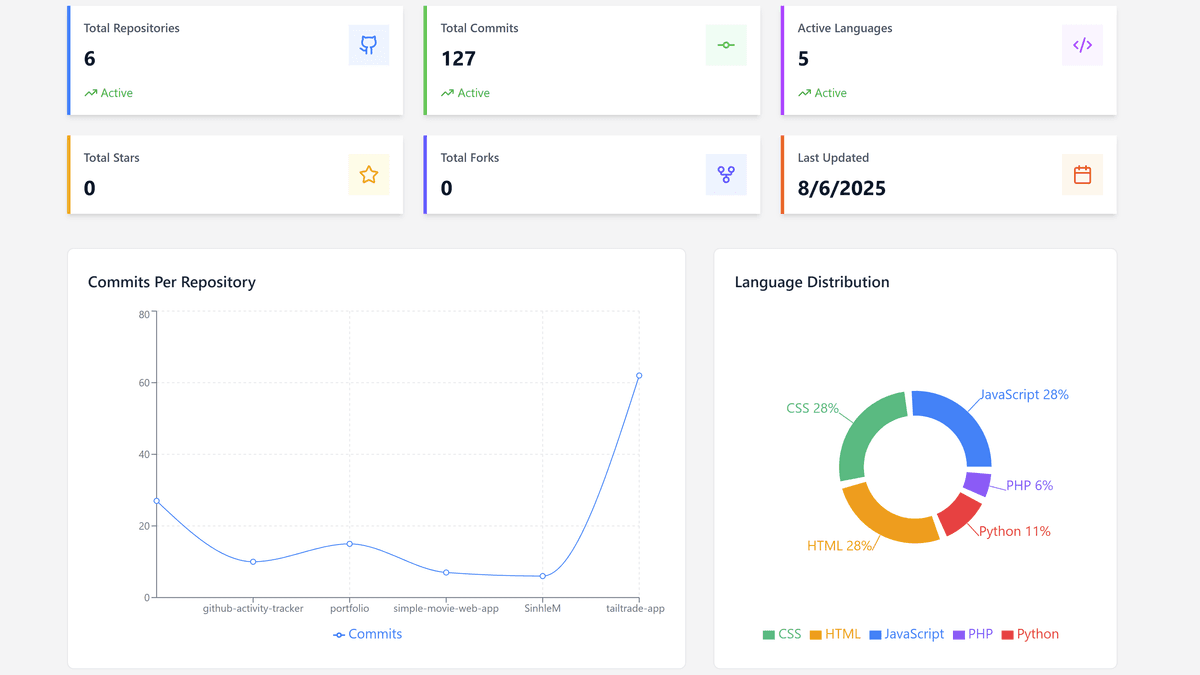The height and width of the screenshot is (675, 1200).
Task: Click the portfolio axis label on line chart
Action: point(349,608)
